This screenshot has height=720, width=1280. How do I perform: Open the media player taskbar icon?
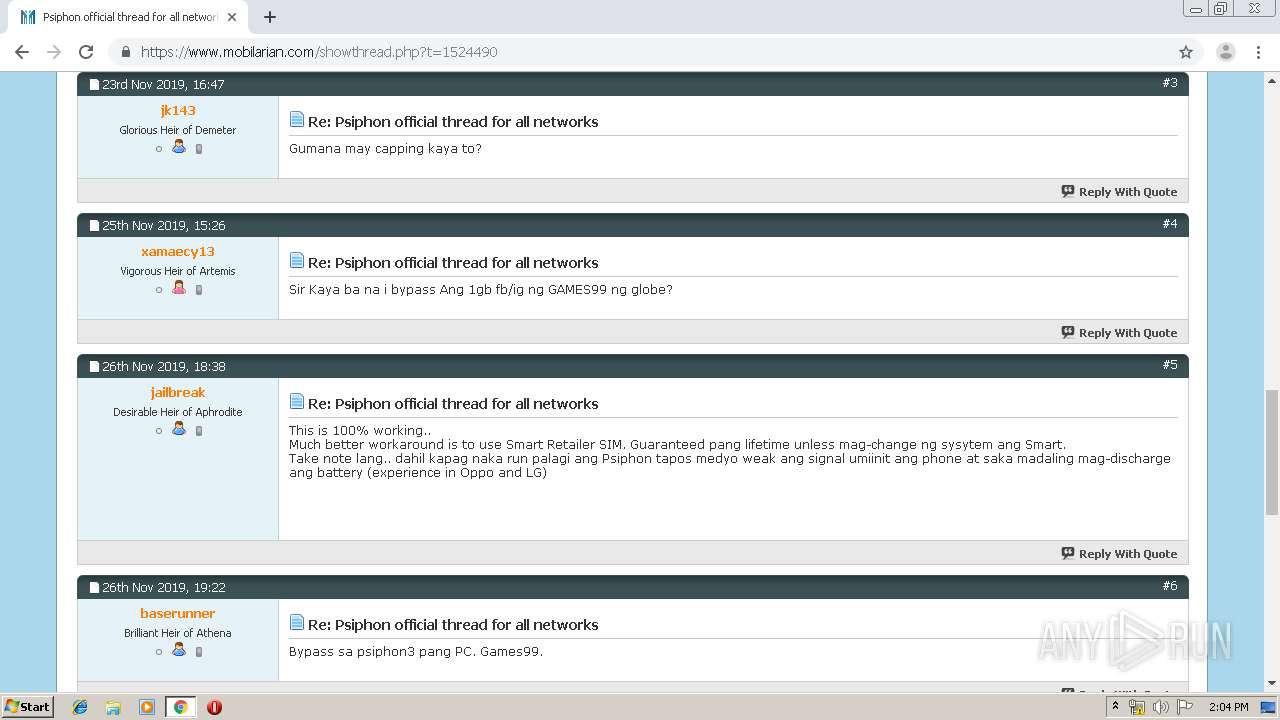click(x=147, y=707)
